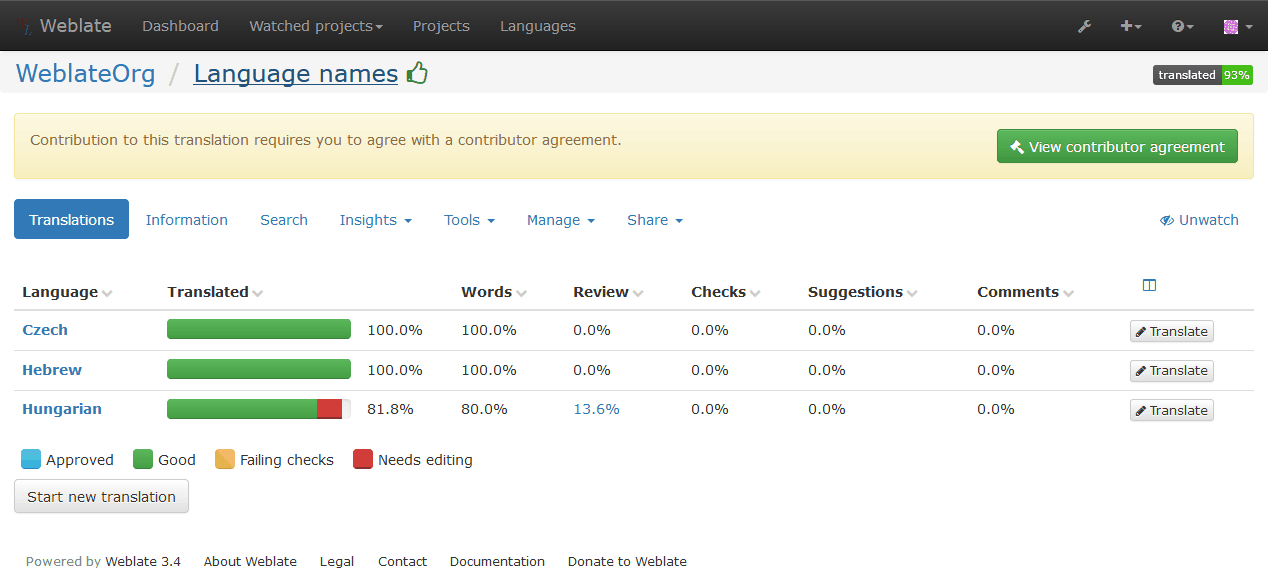1268x581 pixels.
Task: Click the orange Failing checks legend swatch
Action: (x=225, y=460)
